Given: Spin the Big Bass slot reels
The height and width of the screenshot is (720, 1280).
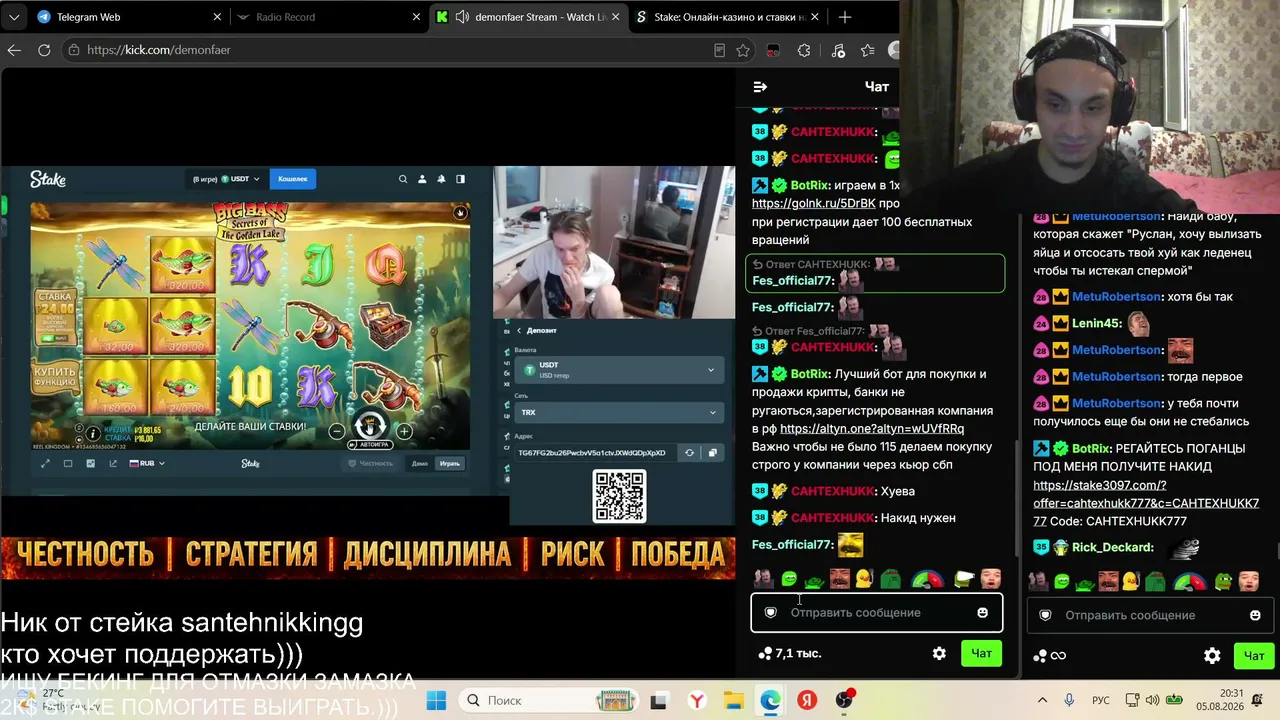Looking at the screenshot, I should (x=370, y=424).
